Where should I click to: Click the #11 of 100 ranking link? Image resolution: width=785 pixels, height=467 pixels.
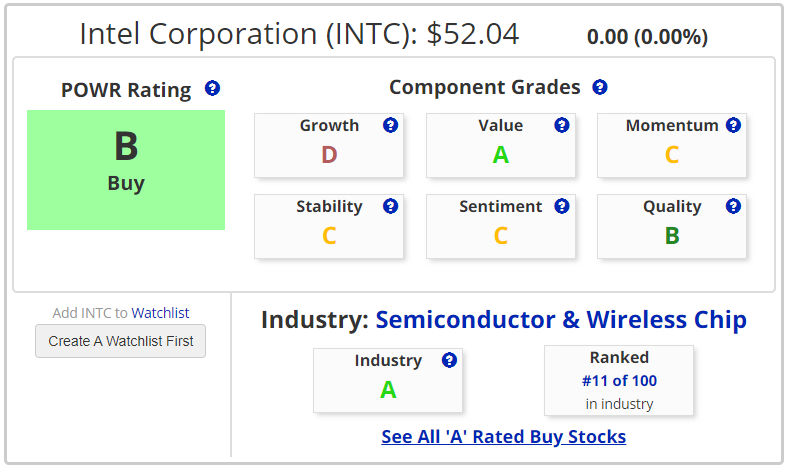click(619, 381)
